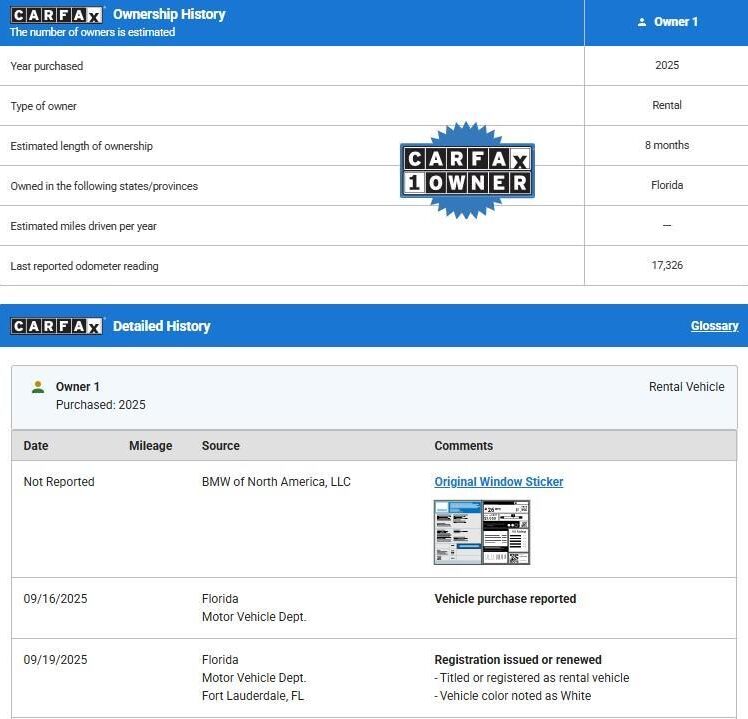The image size is (748, 719).
Task: Select the 'Type of owner' row label
Action: 43,106
